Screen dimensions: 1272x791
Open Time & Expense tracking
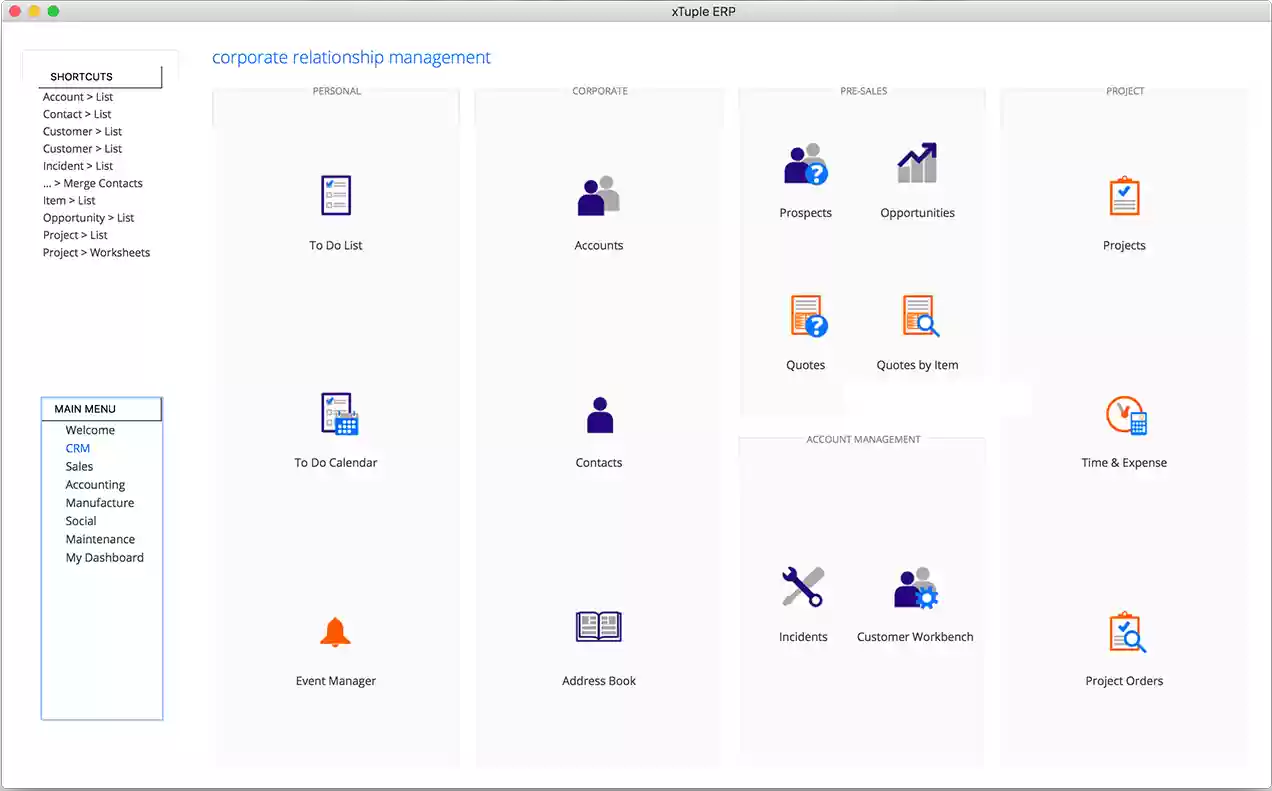click(1124, 413)
